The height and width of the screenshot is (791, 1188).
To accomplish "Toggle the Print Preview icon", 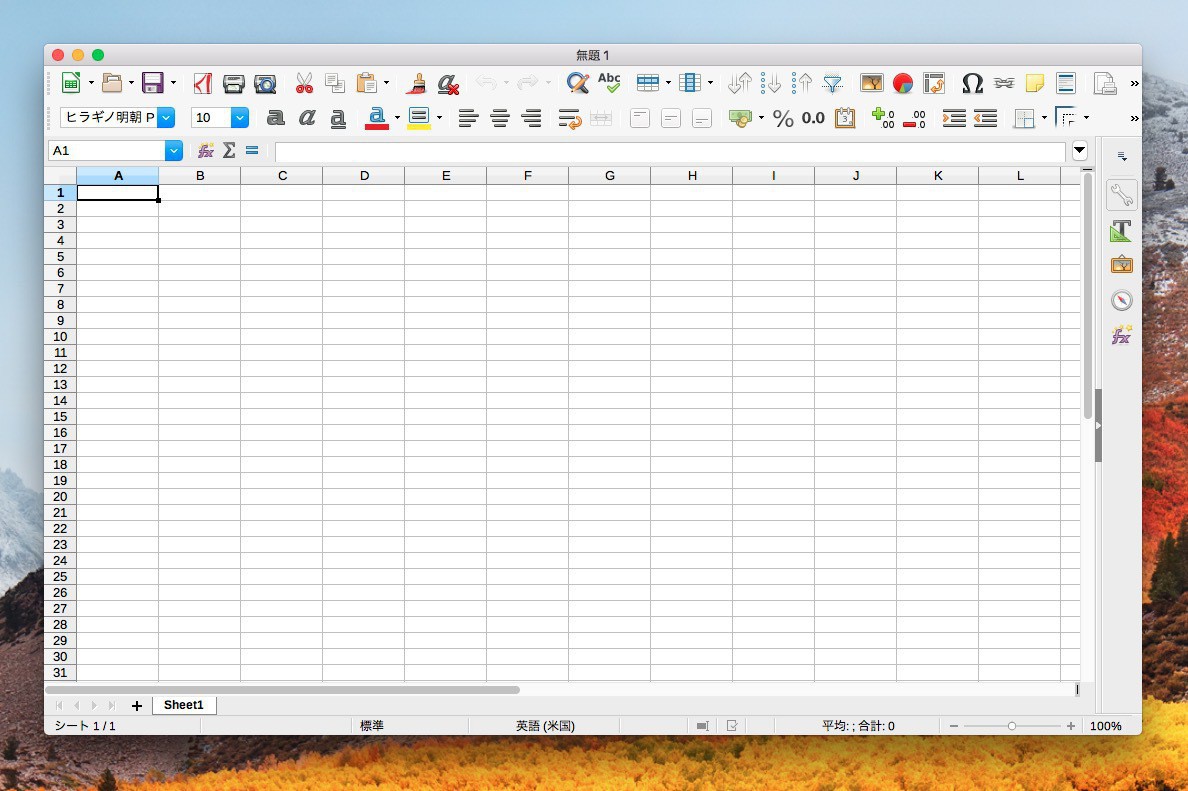I will point(265,83).
